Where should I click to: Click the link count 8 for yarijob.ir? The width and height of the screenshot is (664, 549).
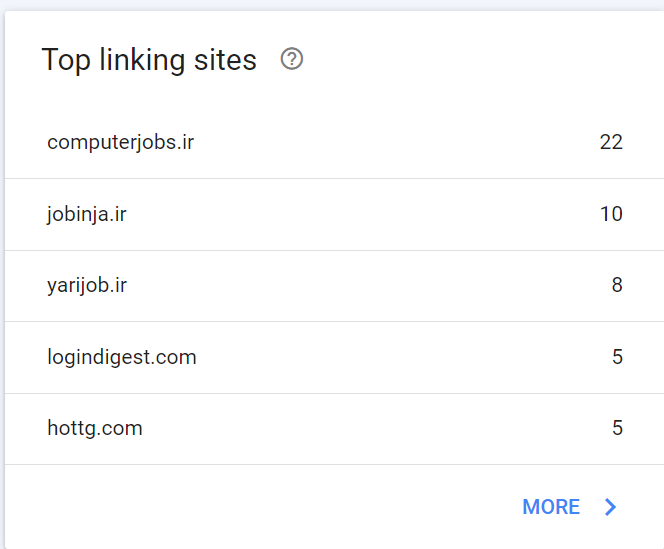(x=617, y=285)
